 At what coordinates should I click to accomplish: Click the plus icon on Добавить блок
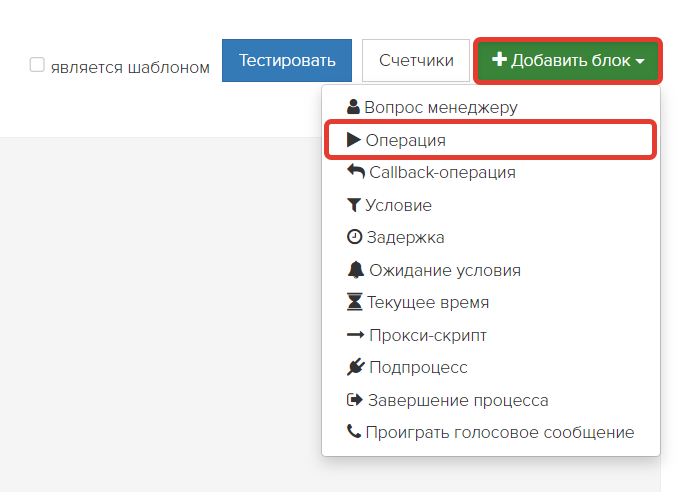(499, 59)
